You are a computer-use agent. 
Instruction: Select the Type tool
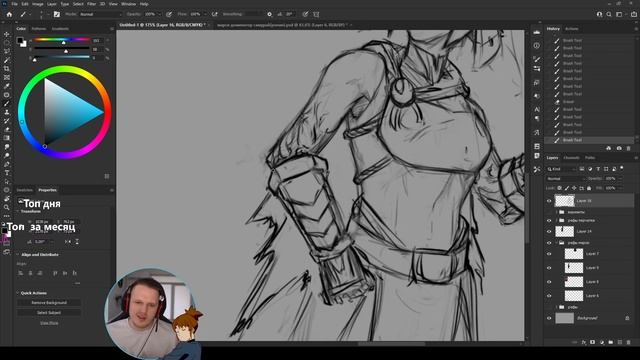tap(7, 173)
